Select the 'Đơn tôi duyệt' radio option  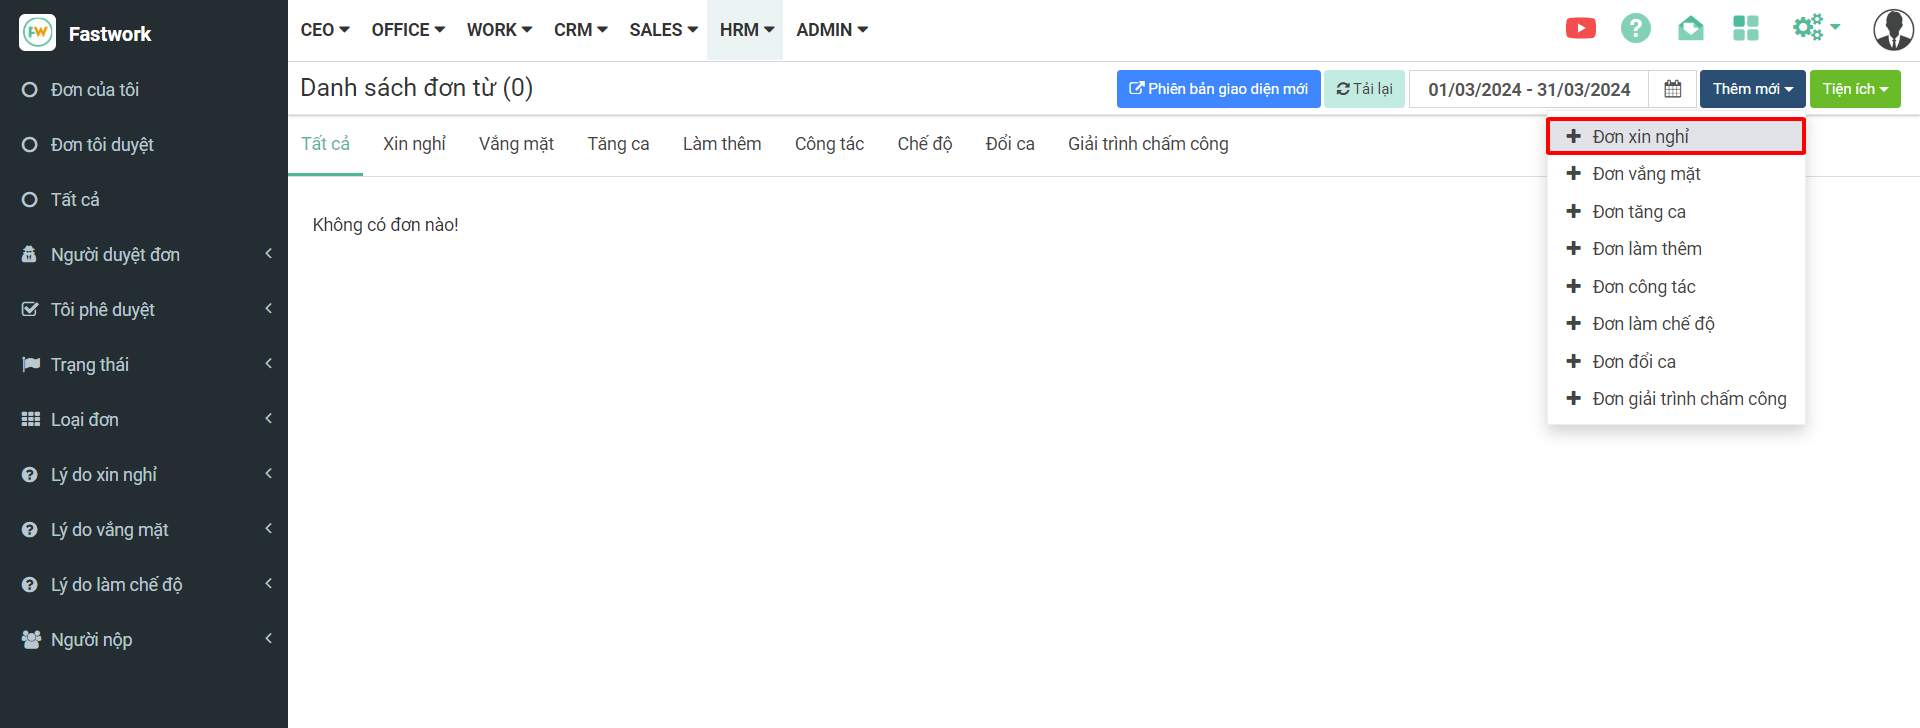click(x=30, y=145)
